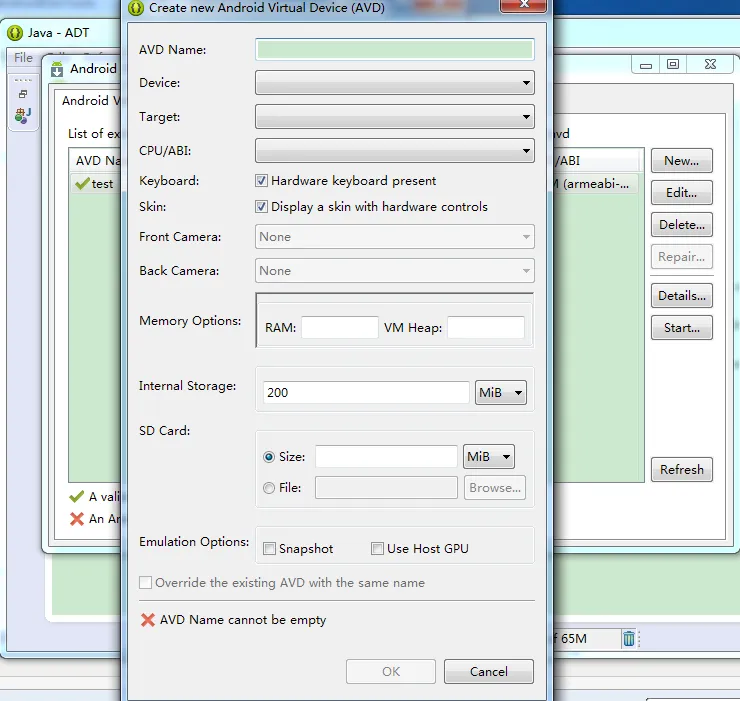
Task: Enable the Use Host GPU option
Action: coord(377,548)
